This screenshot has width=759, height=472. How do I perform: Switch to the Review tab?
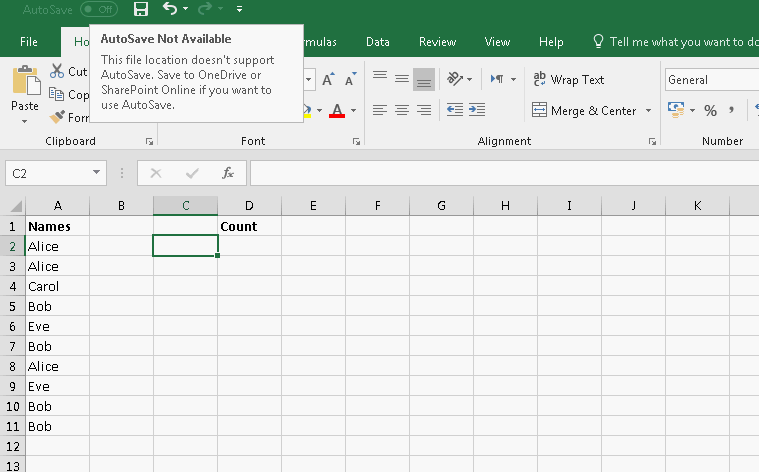pyautogui.click(x=438, y=42)
